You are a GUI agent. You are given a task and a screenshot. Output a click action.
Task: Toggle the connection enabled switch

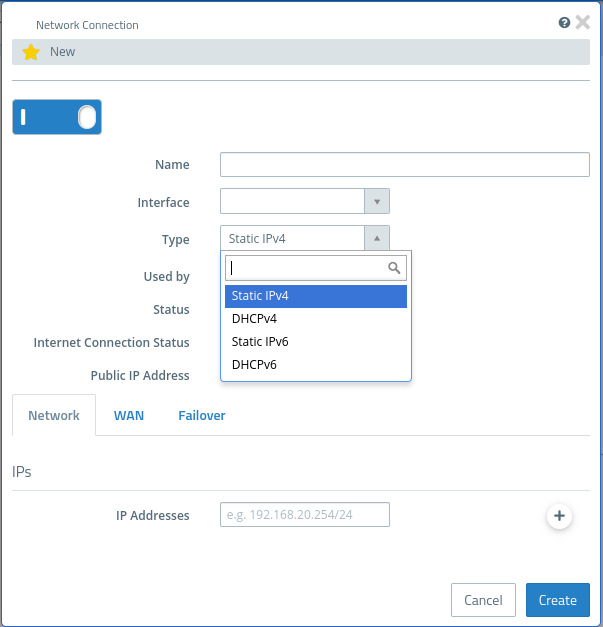[57, 117]
